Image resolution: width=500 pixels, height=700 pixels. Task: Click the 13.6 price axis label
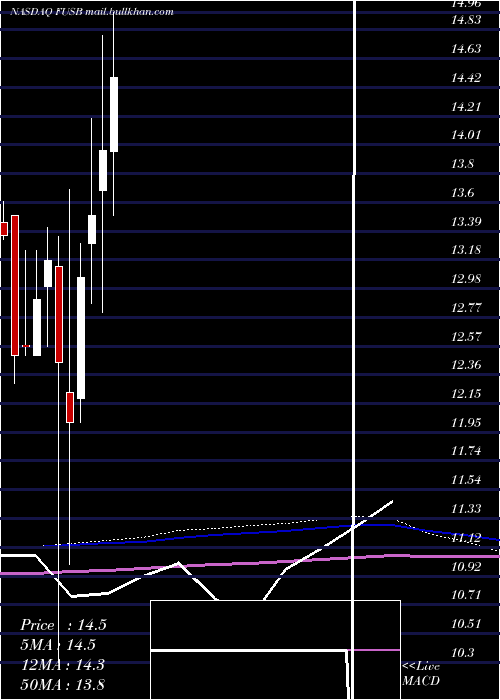click(462, 193)
